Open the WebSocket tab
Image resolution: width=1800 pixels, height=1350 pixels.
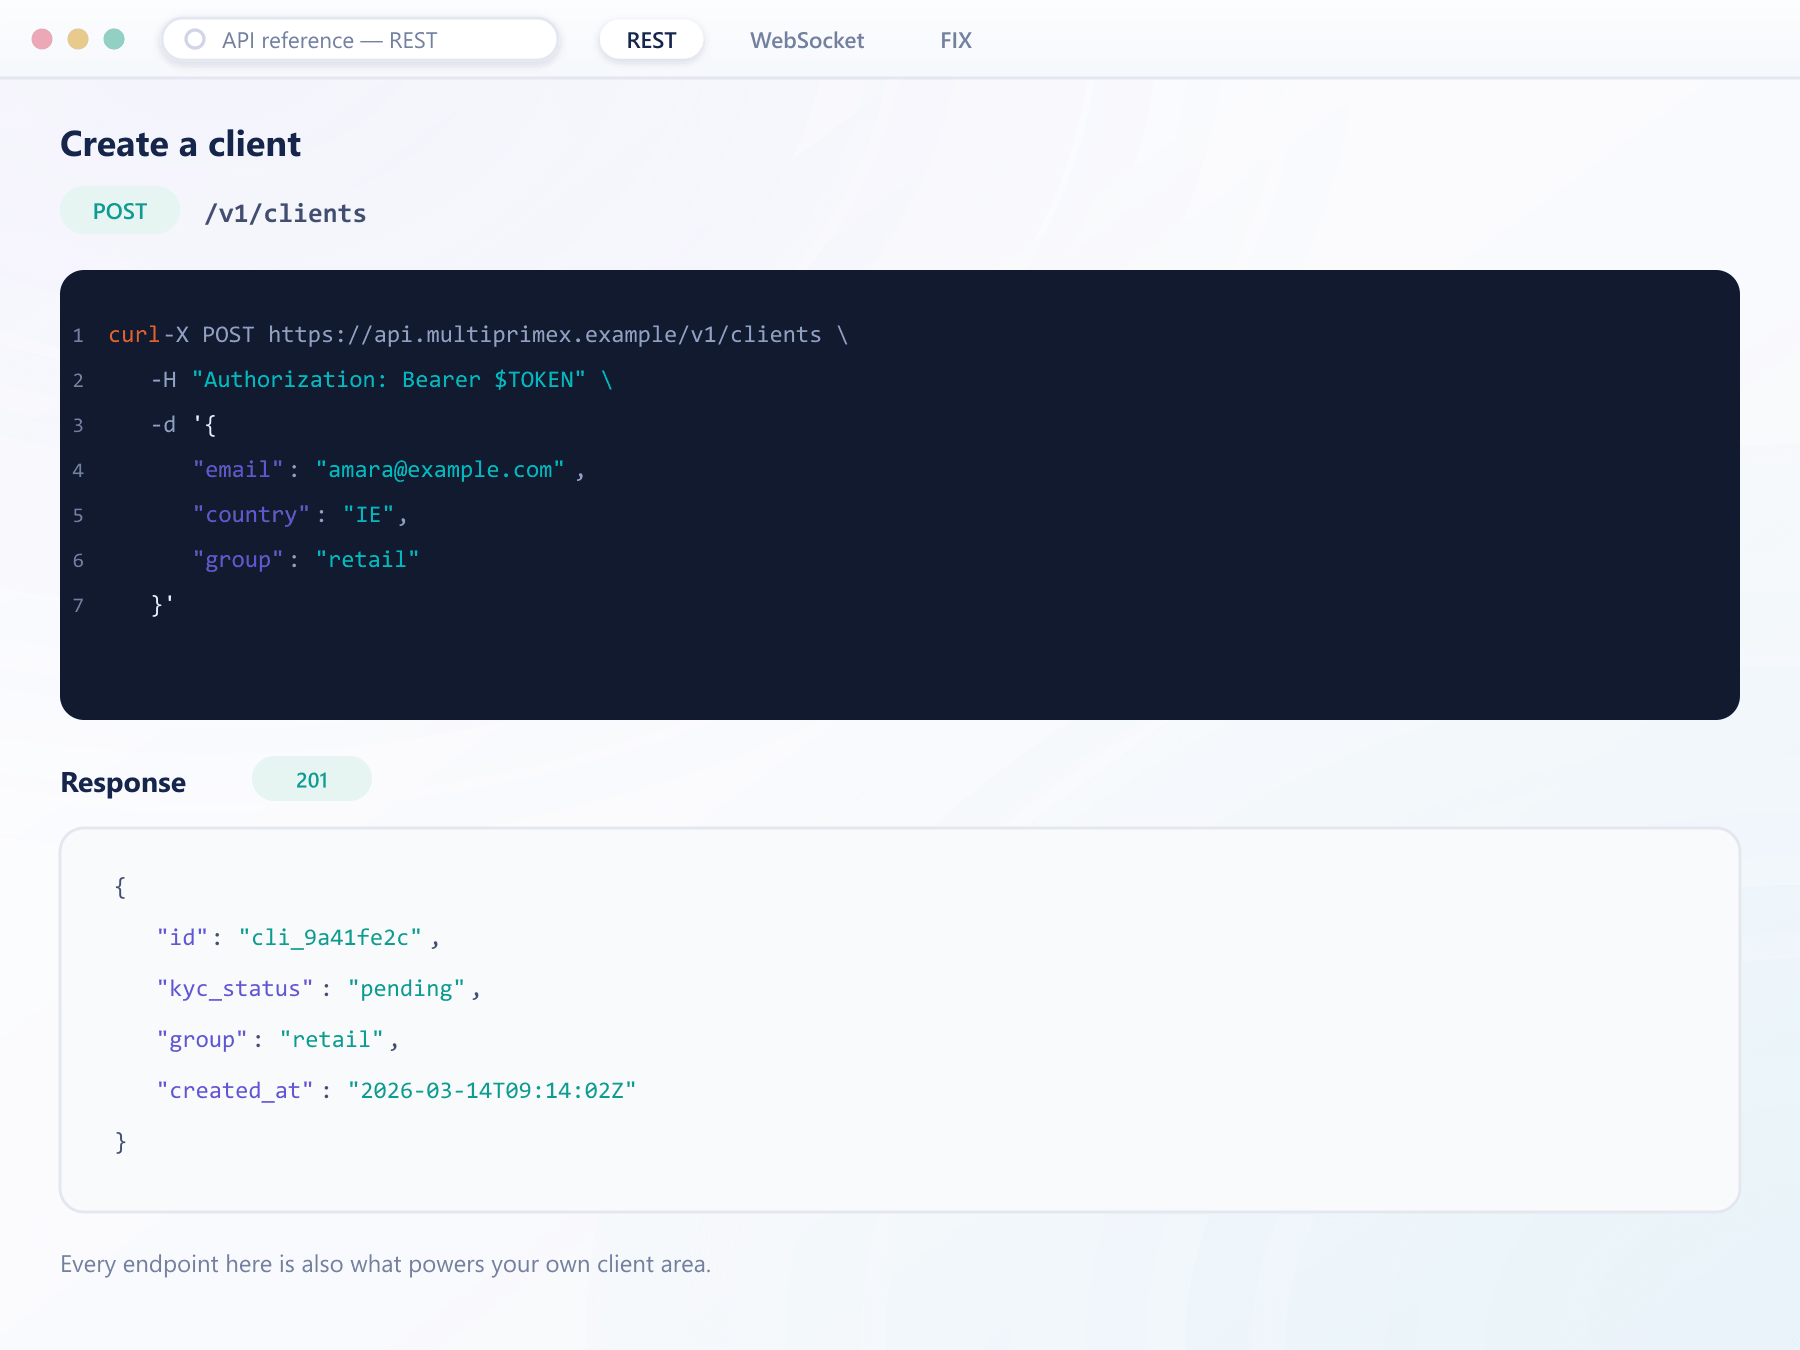pos(807,40)
